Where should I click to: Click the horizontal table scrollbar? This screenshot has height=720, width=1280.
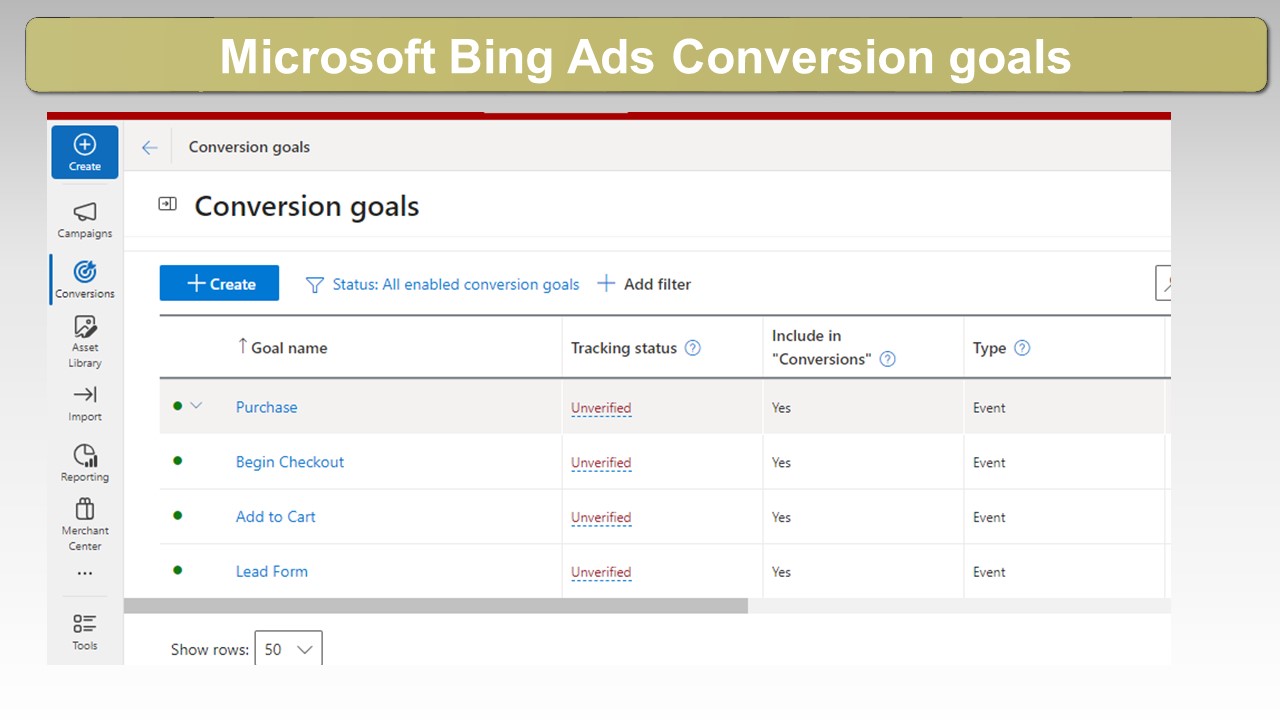point(436,606)
